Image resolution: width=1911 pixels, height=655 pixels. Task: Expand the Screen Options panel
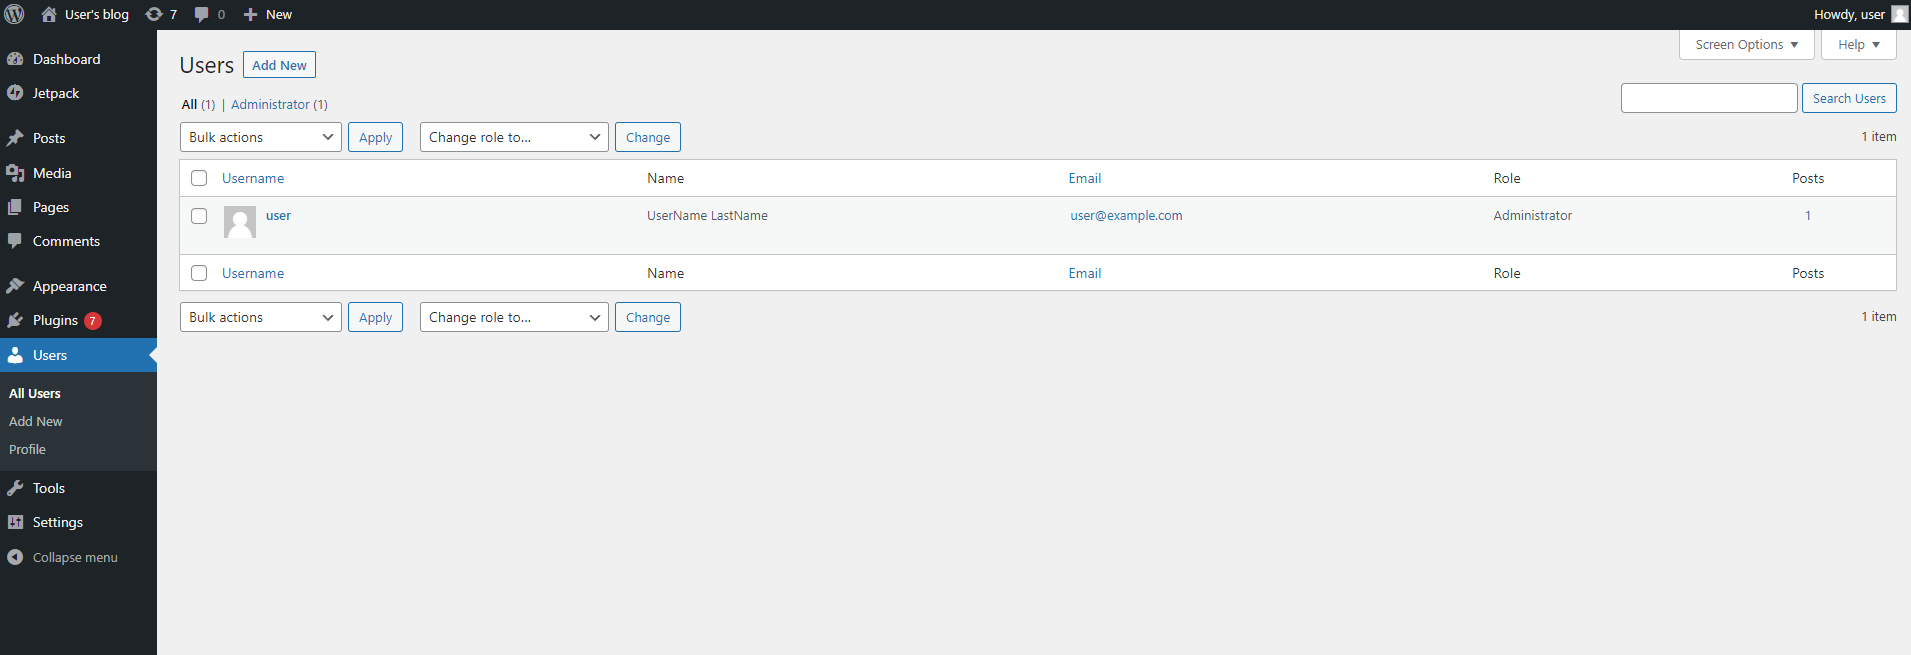click(1747, 45)
